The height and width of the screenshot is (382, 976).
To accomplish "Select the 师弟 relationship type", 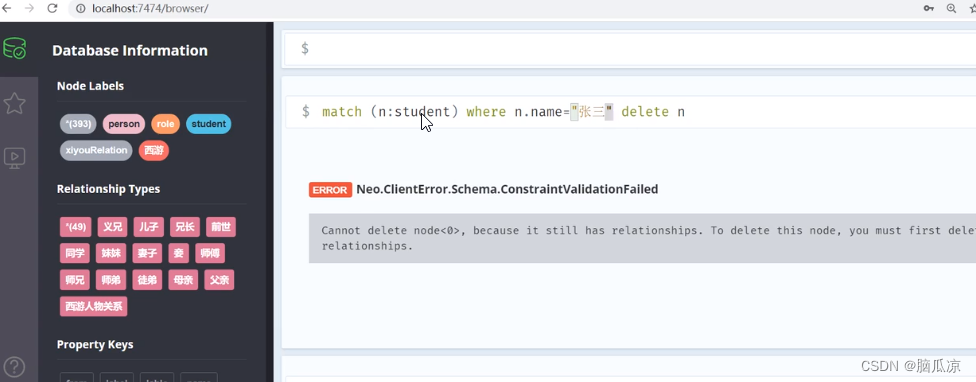I will (111, 280).
